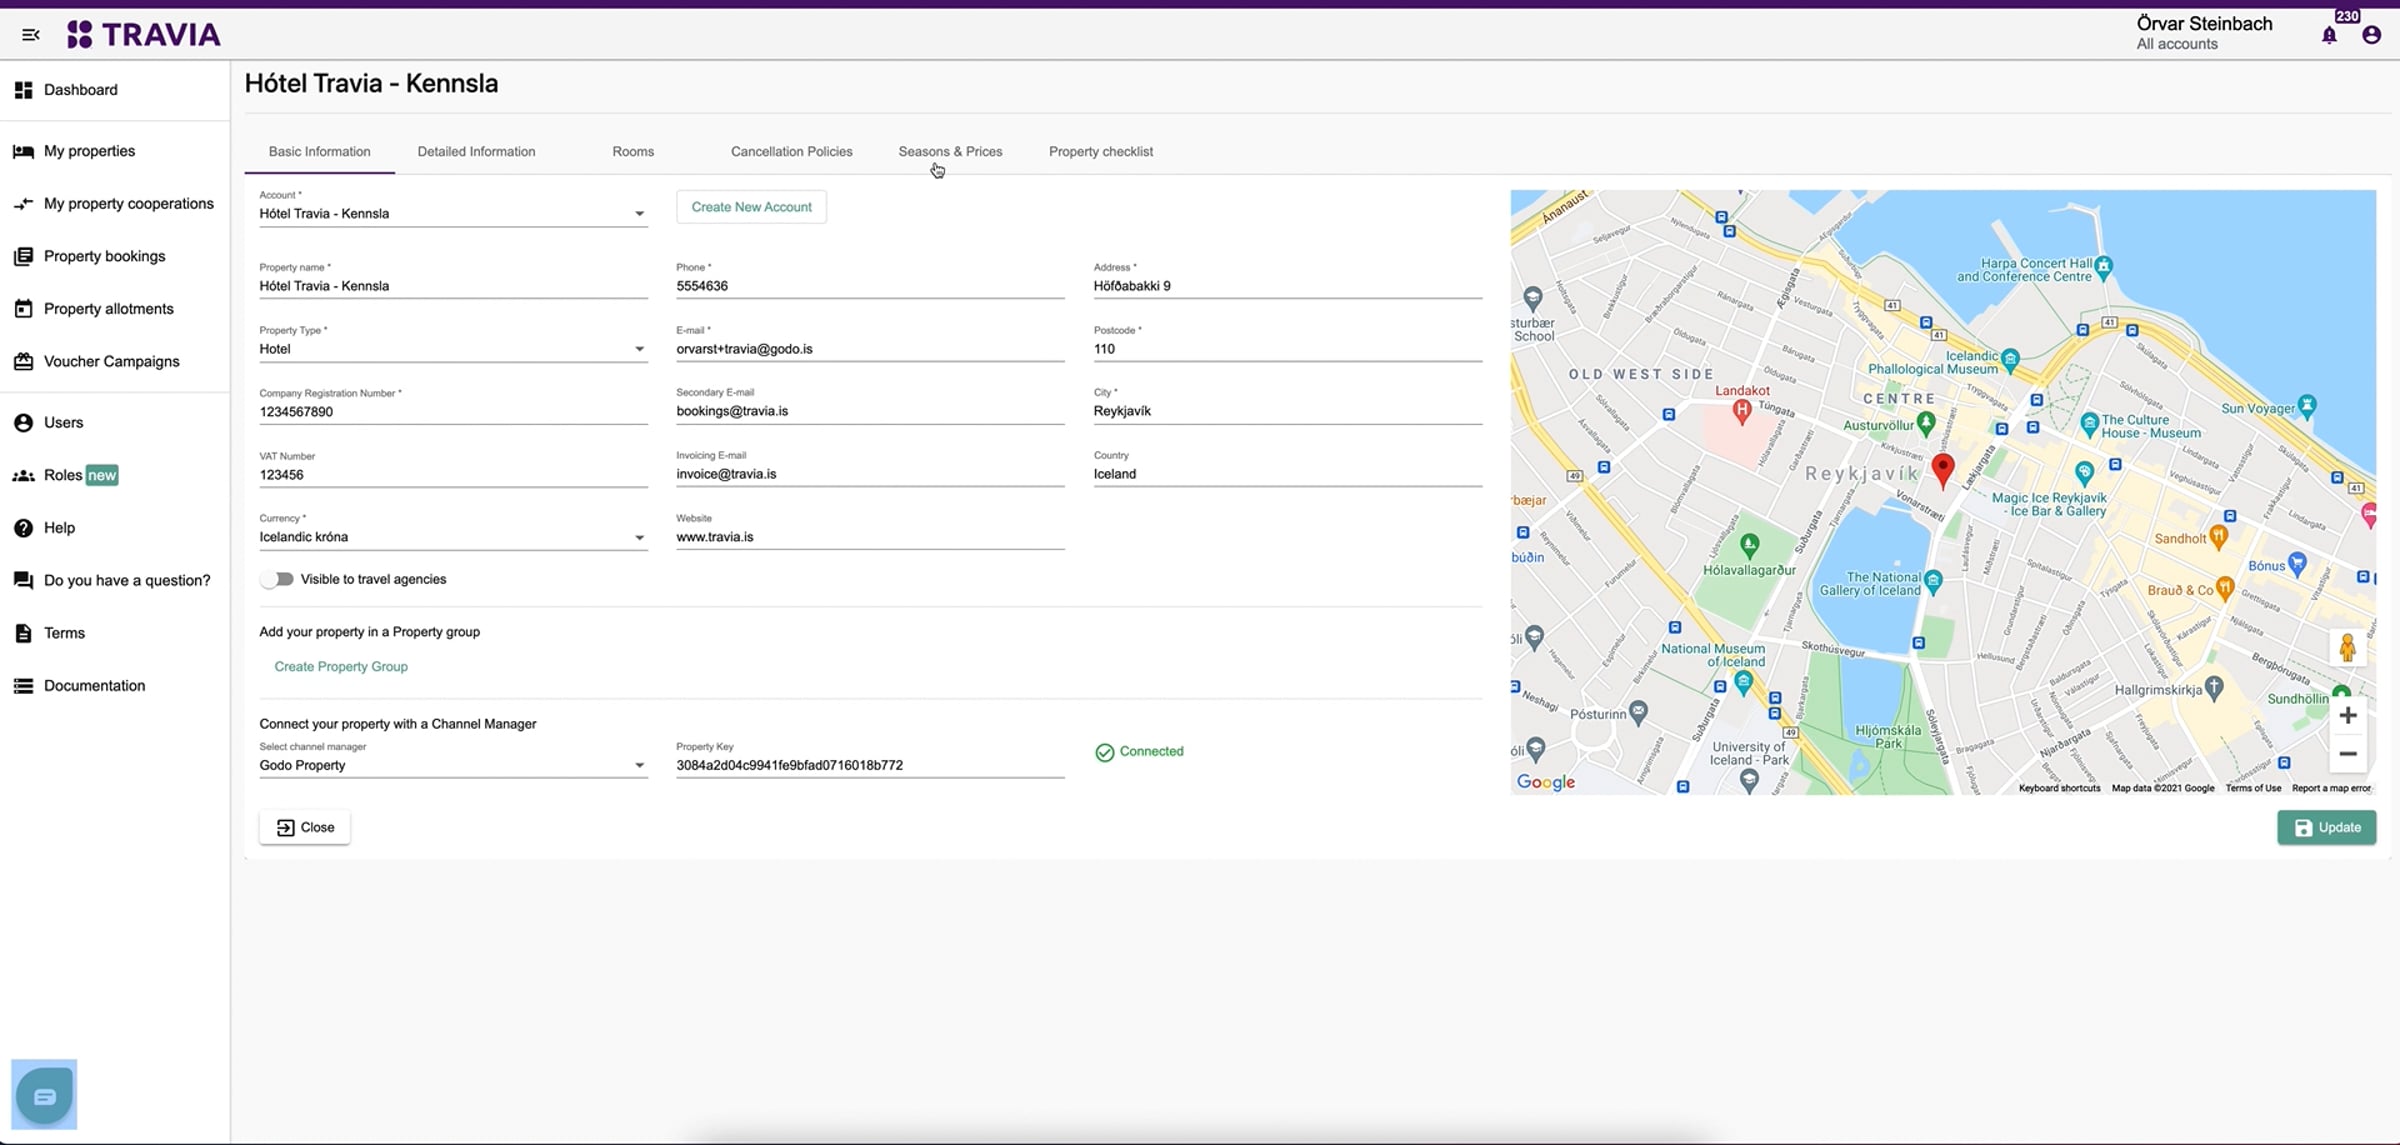Open the Rooms tab

tap(633, 152)
